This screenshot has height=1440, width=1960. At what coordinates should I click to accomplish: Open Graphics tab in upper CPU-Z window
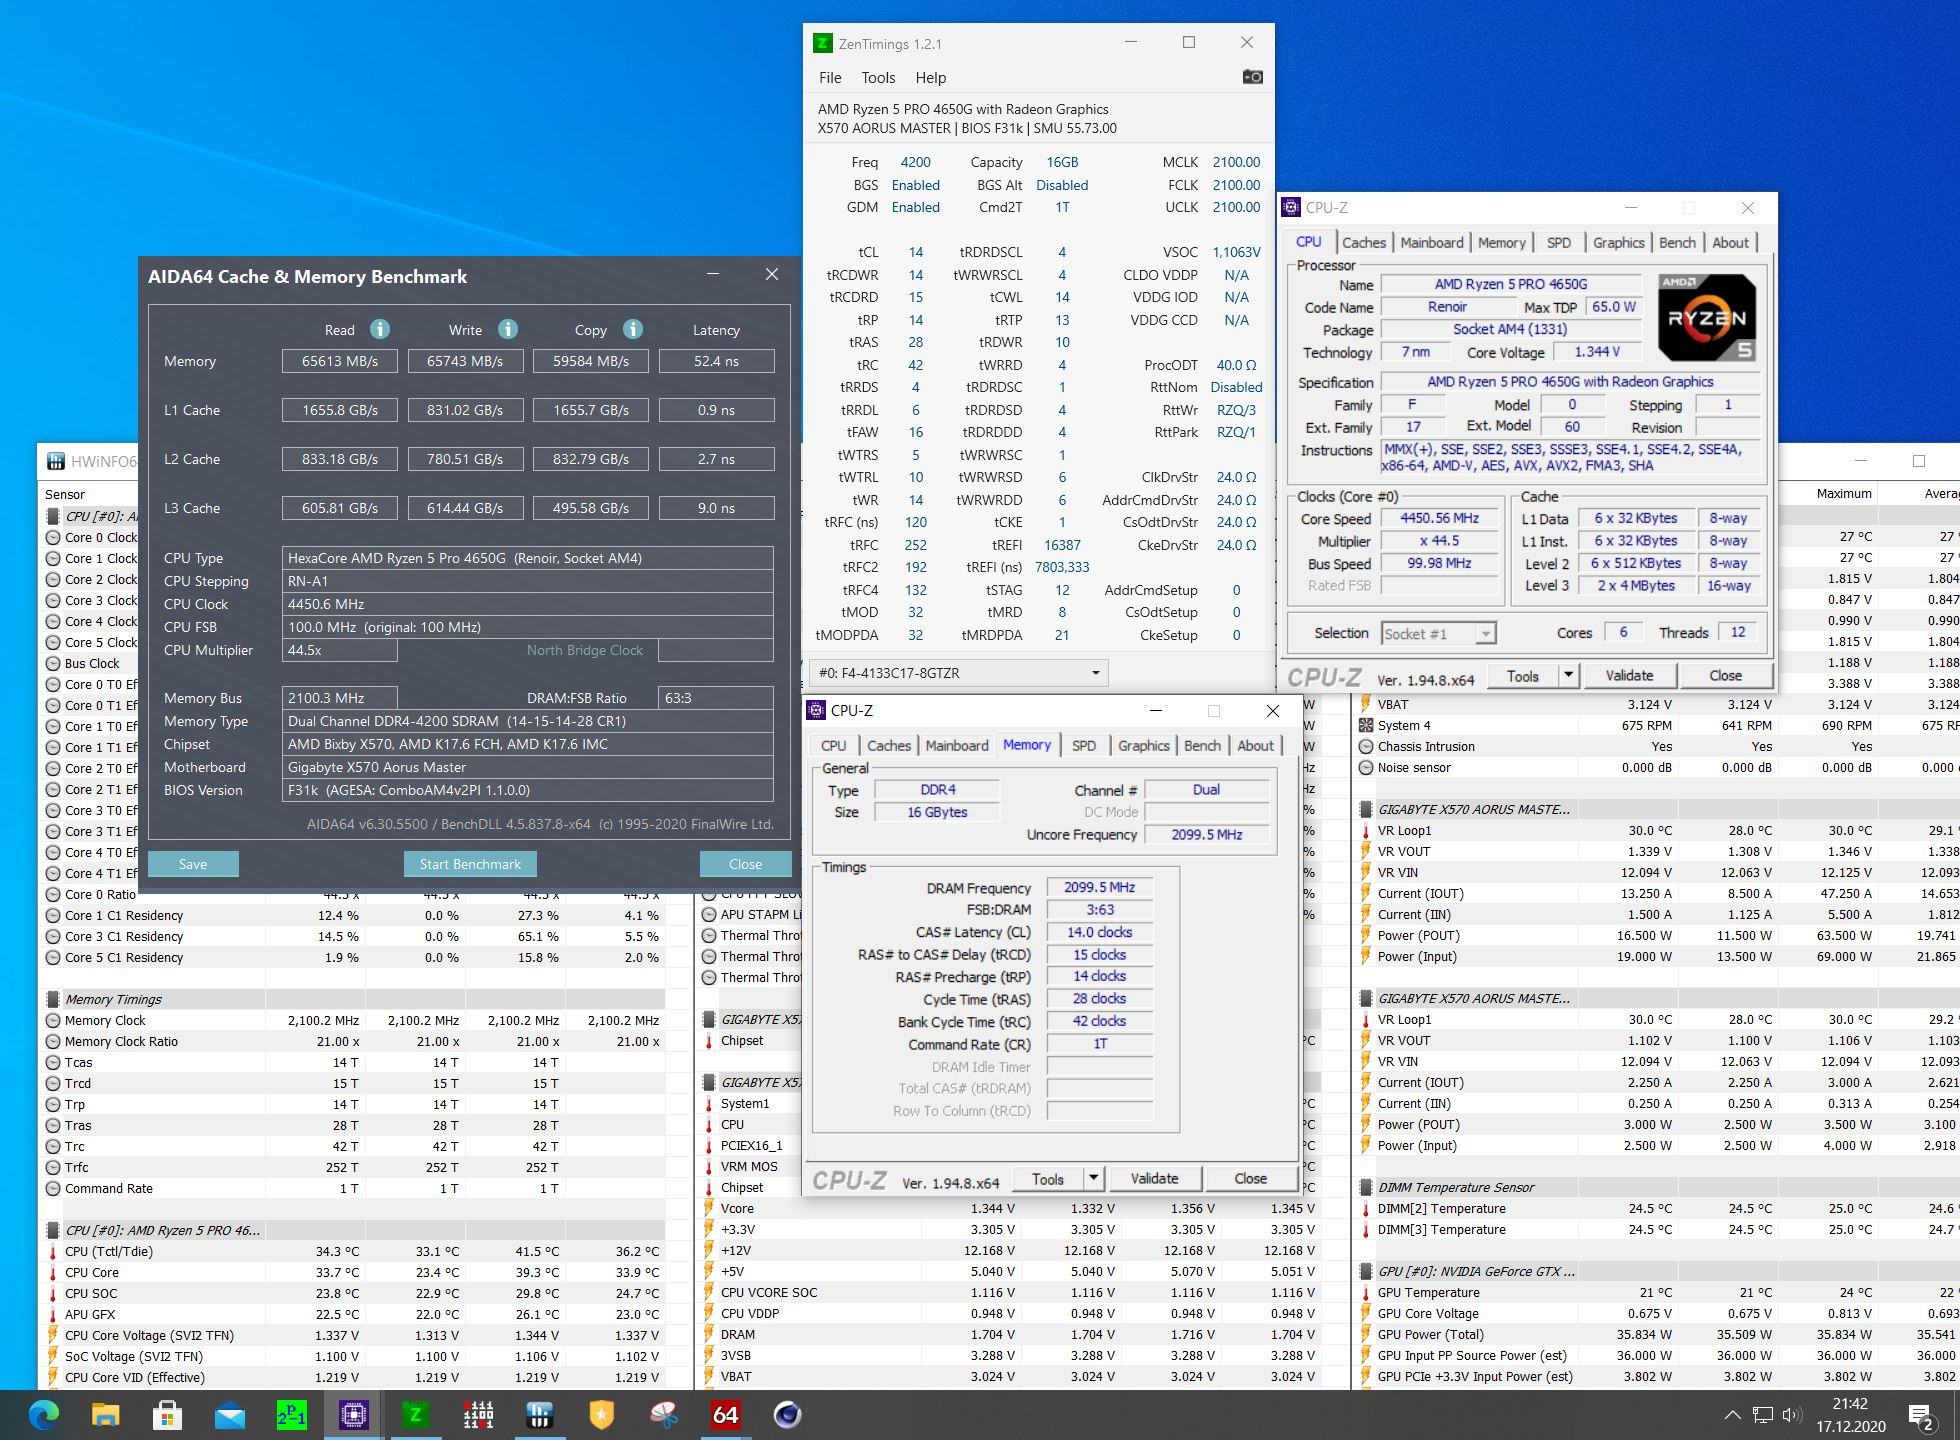tap(1618, 242)
